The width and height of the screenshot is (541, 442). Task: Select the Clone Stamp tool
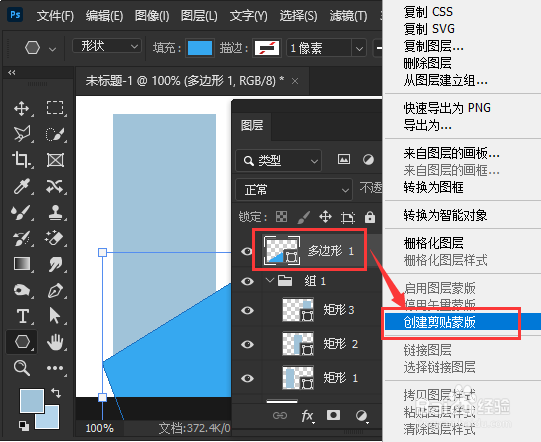pos(55,212)
